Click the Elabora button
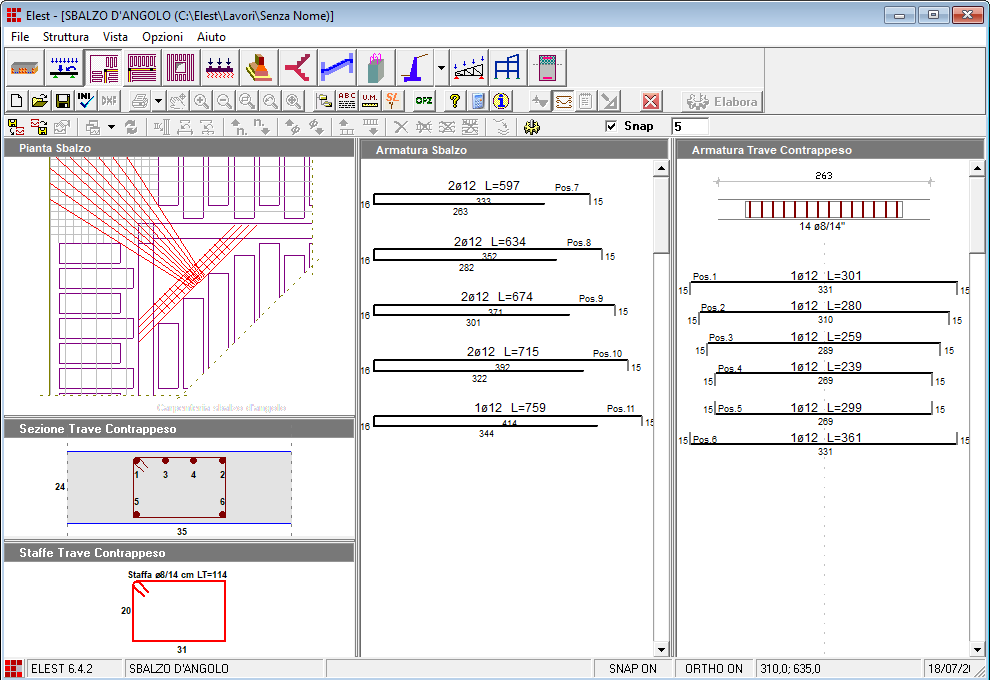990x680 pixels. (722, 101)
